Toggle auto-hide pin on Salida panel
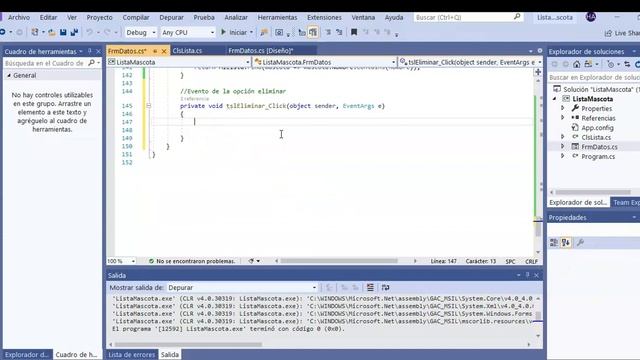Image resolution: width=640 pixels, height=360 pixels. pos(527,275)
